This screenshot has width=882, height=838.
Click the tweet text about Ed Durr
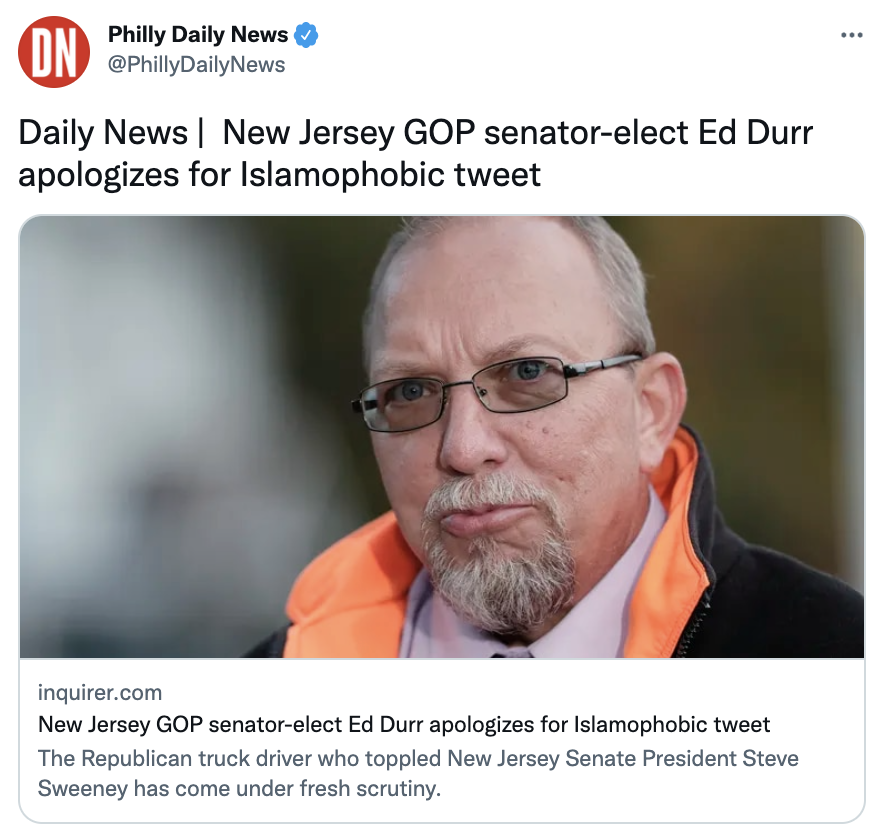pyautogui.click(x=416, y=154)
